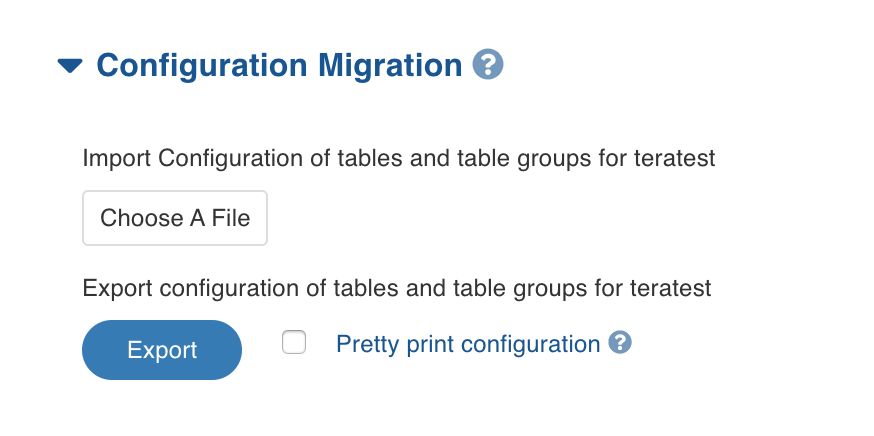Click the Configuration Migration heading text

tap(279, 66)
